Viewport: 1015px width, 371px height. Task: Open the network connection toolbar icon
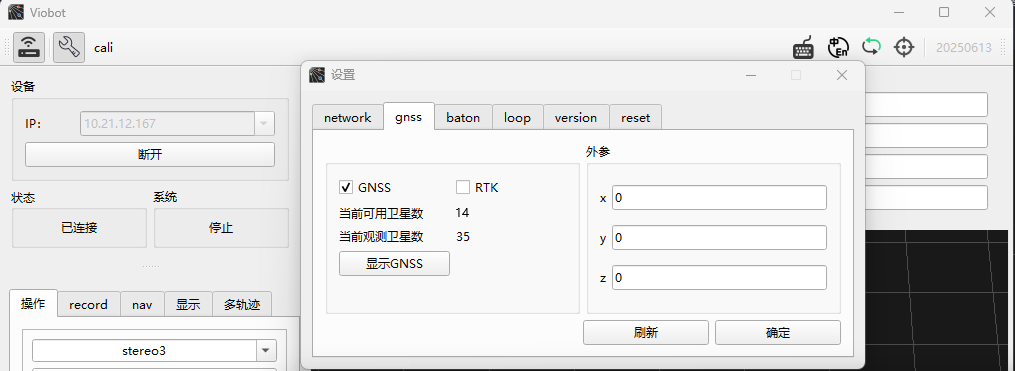pyautogui.click(x=29, y=47)
